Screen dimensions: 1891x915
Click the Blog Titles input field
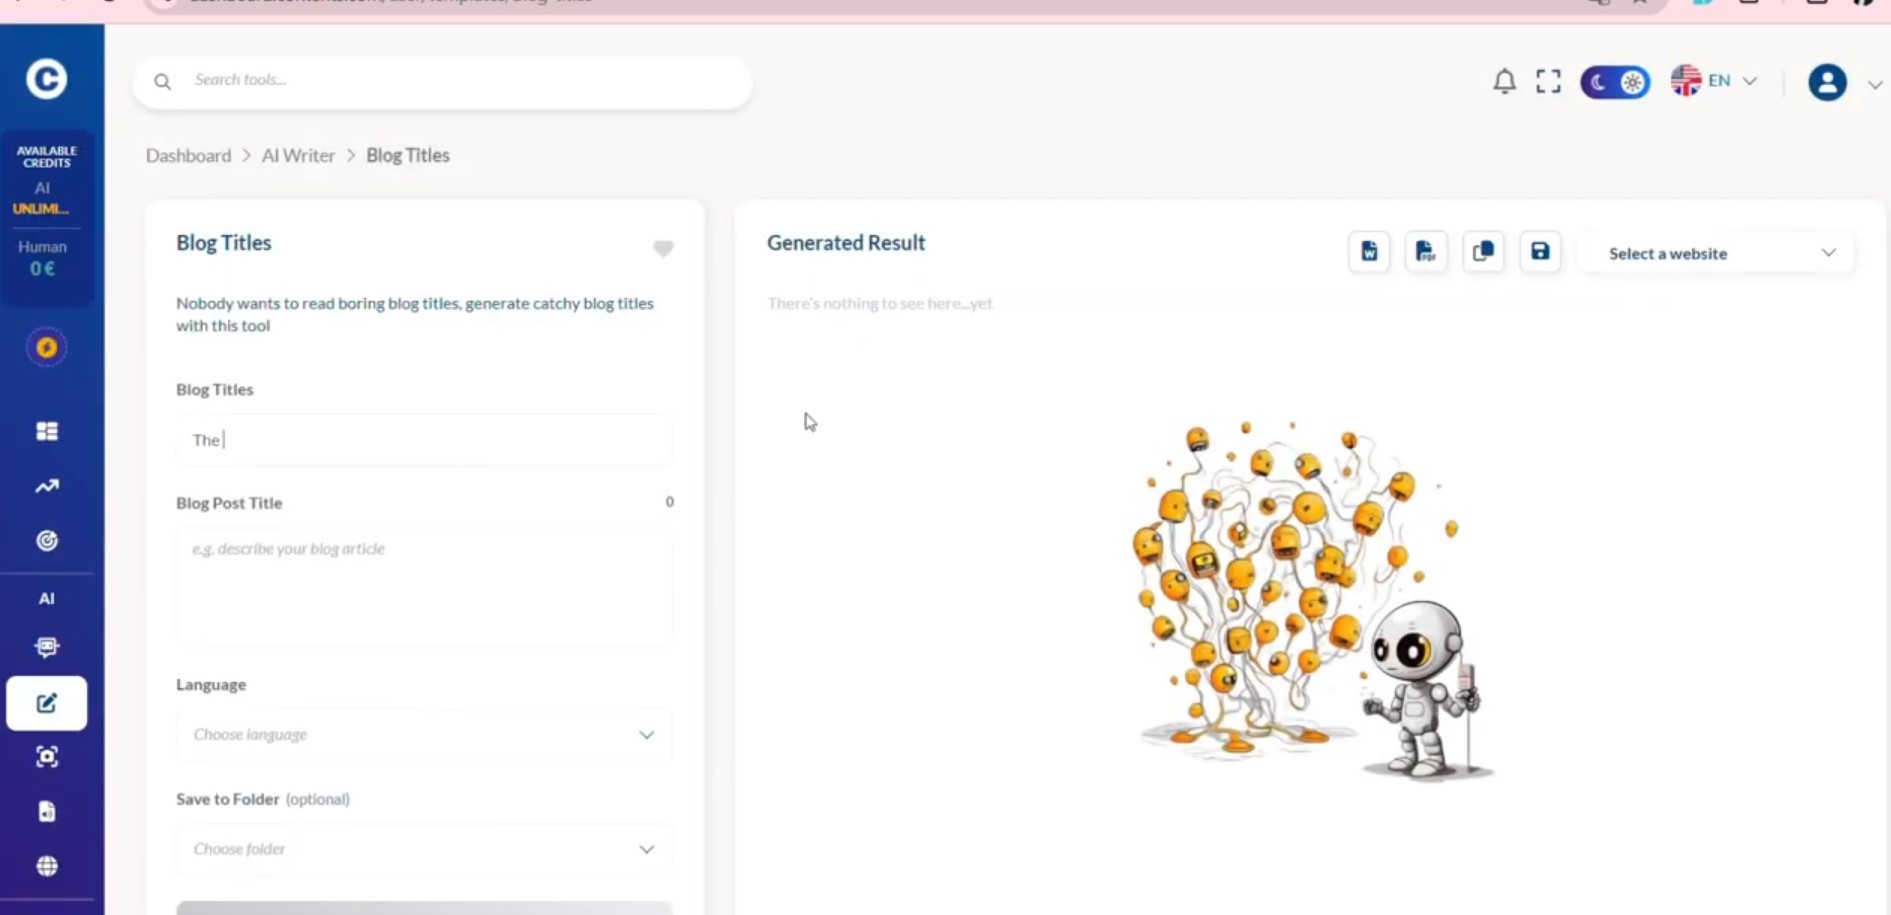click(x=424, y=440)
